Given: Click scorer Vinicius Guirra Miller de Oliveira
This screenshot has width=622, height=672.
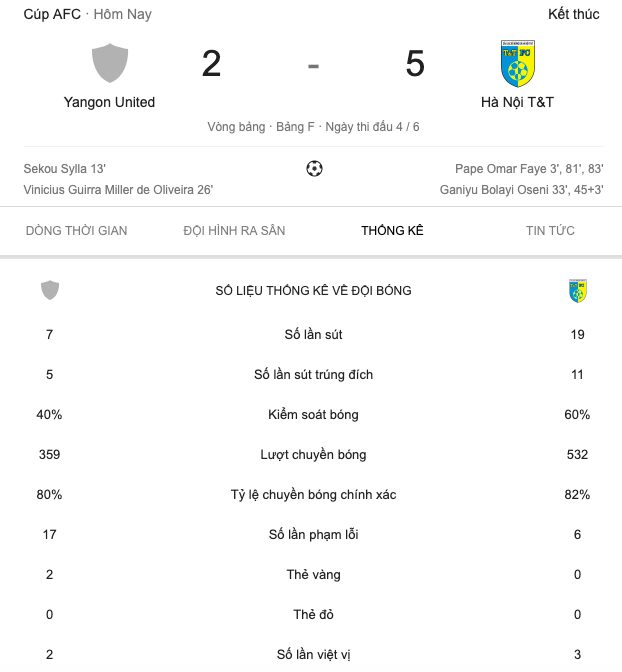Looking at the screenshot, I should 118,189.
